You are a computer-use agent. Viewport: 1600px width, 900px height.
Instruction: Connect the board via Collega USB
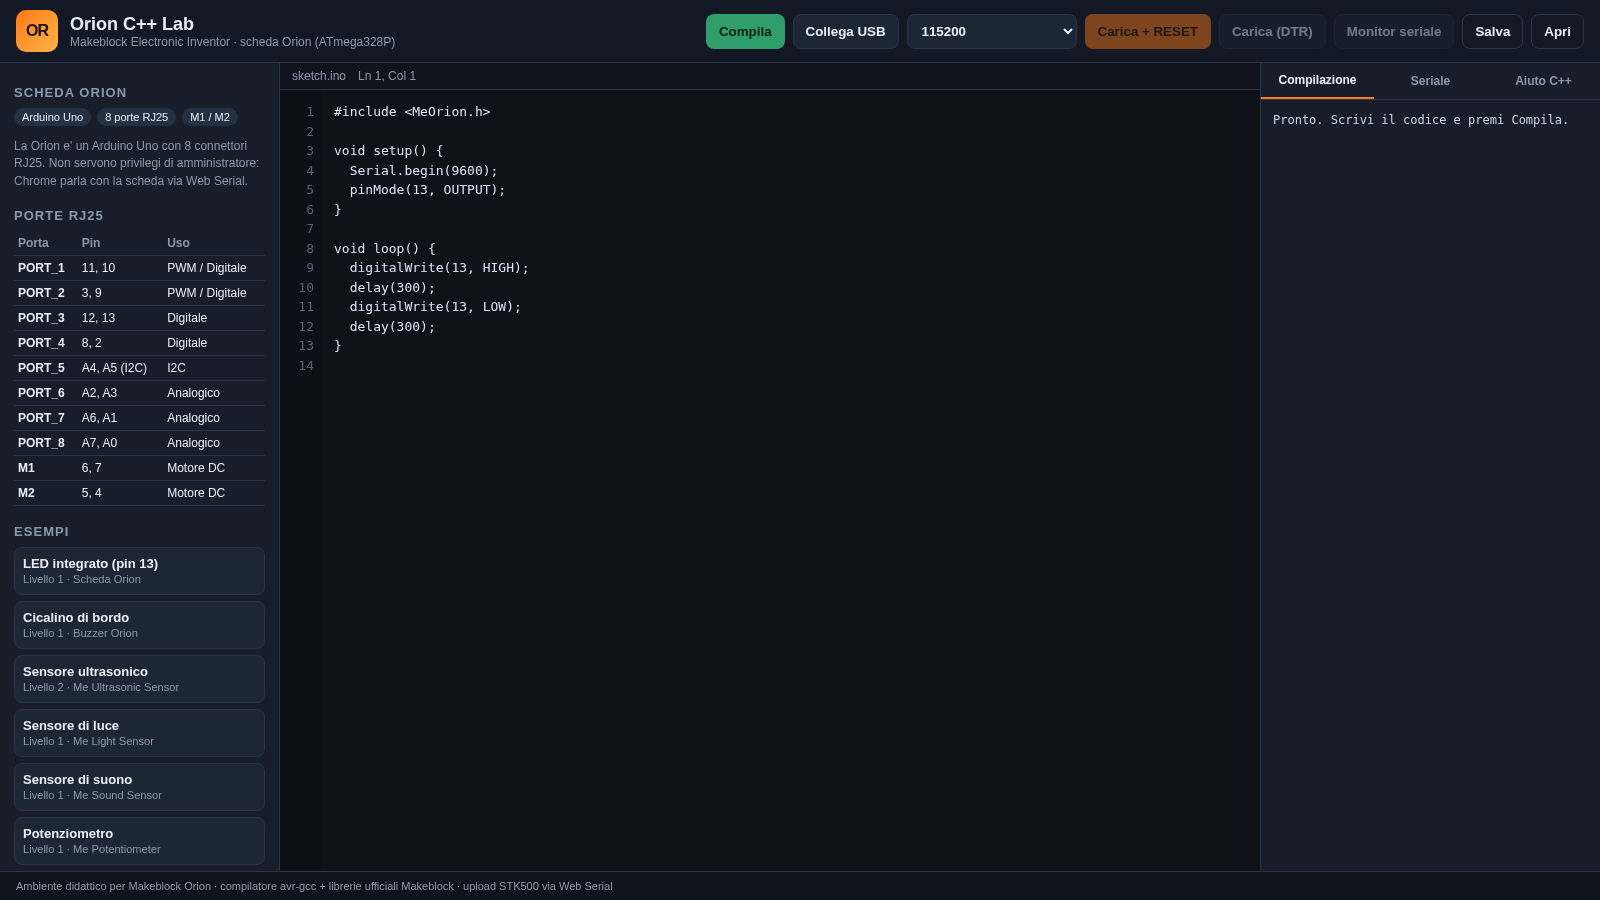point(845,31)
